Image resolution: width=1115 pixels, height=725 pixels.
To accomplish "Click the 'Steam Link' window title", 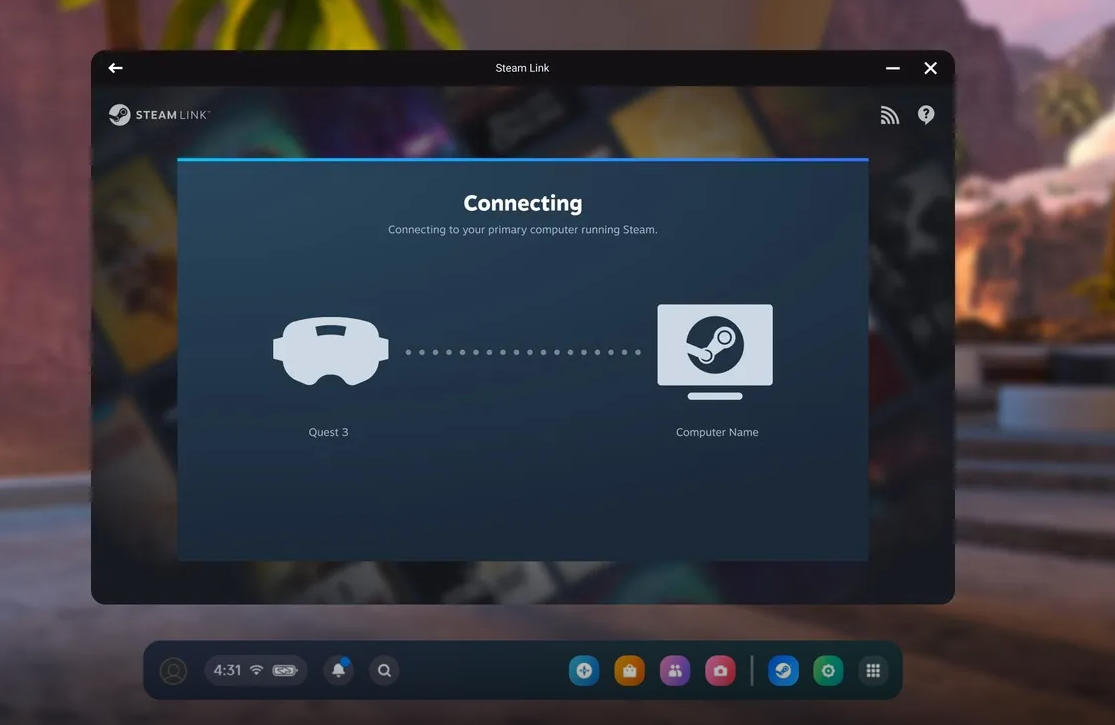I will [x=523, y=68].
